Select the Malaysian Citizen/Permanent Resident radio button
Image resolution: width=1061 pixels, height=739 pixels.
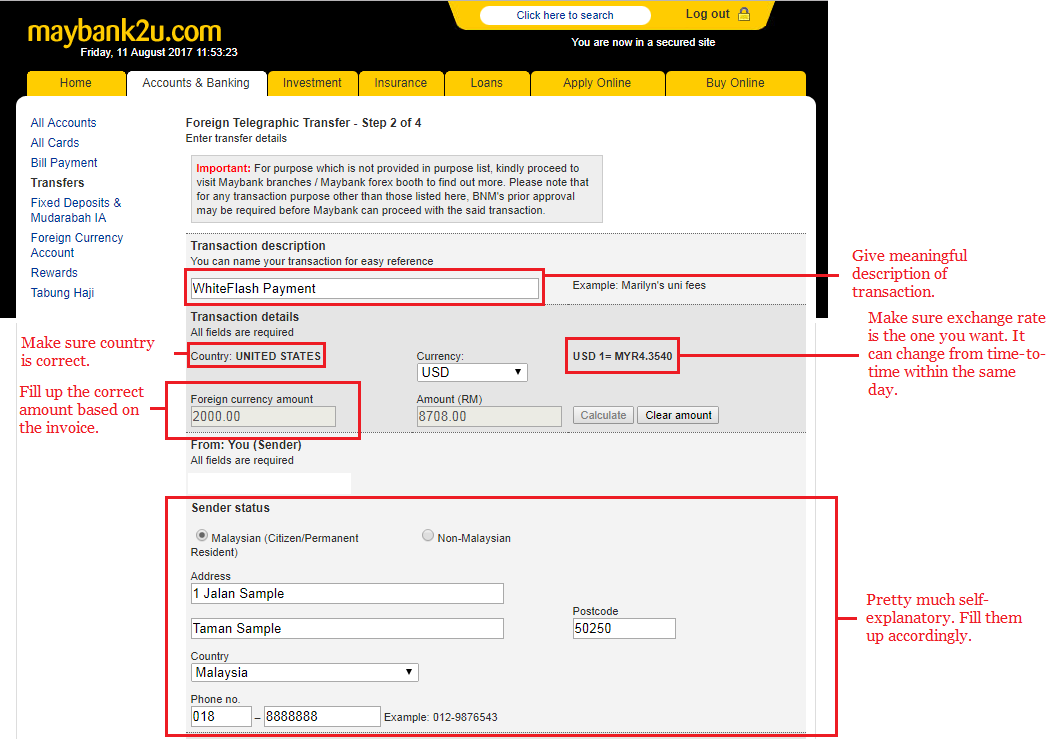point(202,535)
